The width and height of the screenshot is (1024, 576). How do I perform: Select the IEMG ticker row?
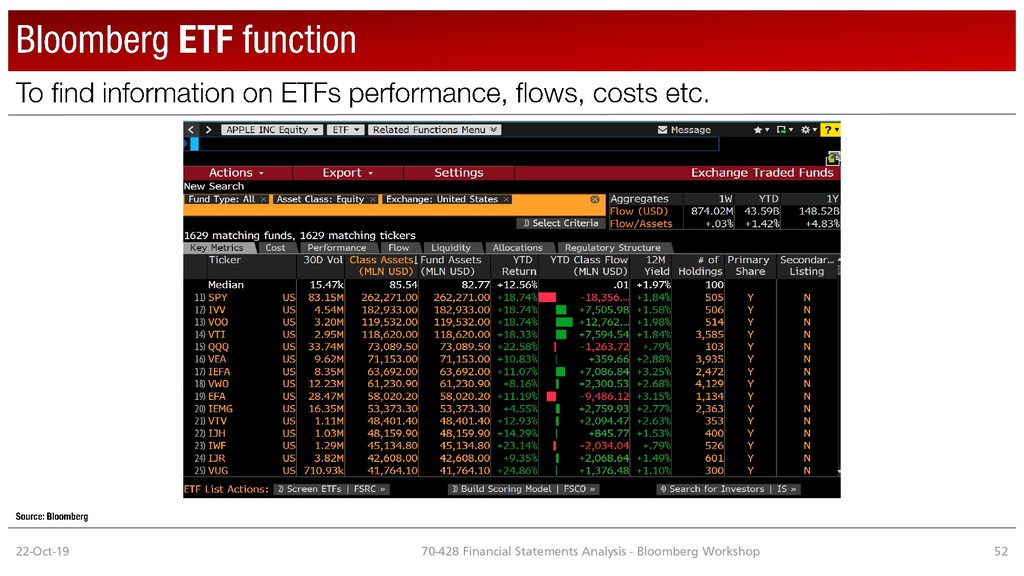pyautogui.click(x=511, y=409)
